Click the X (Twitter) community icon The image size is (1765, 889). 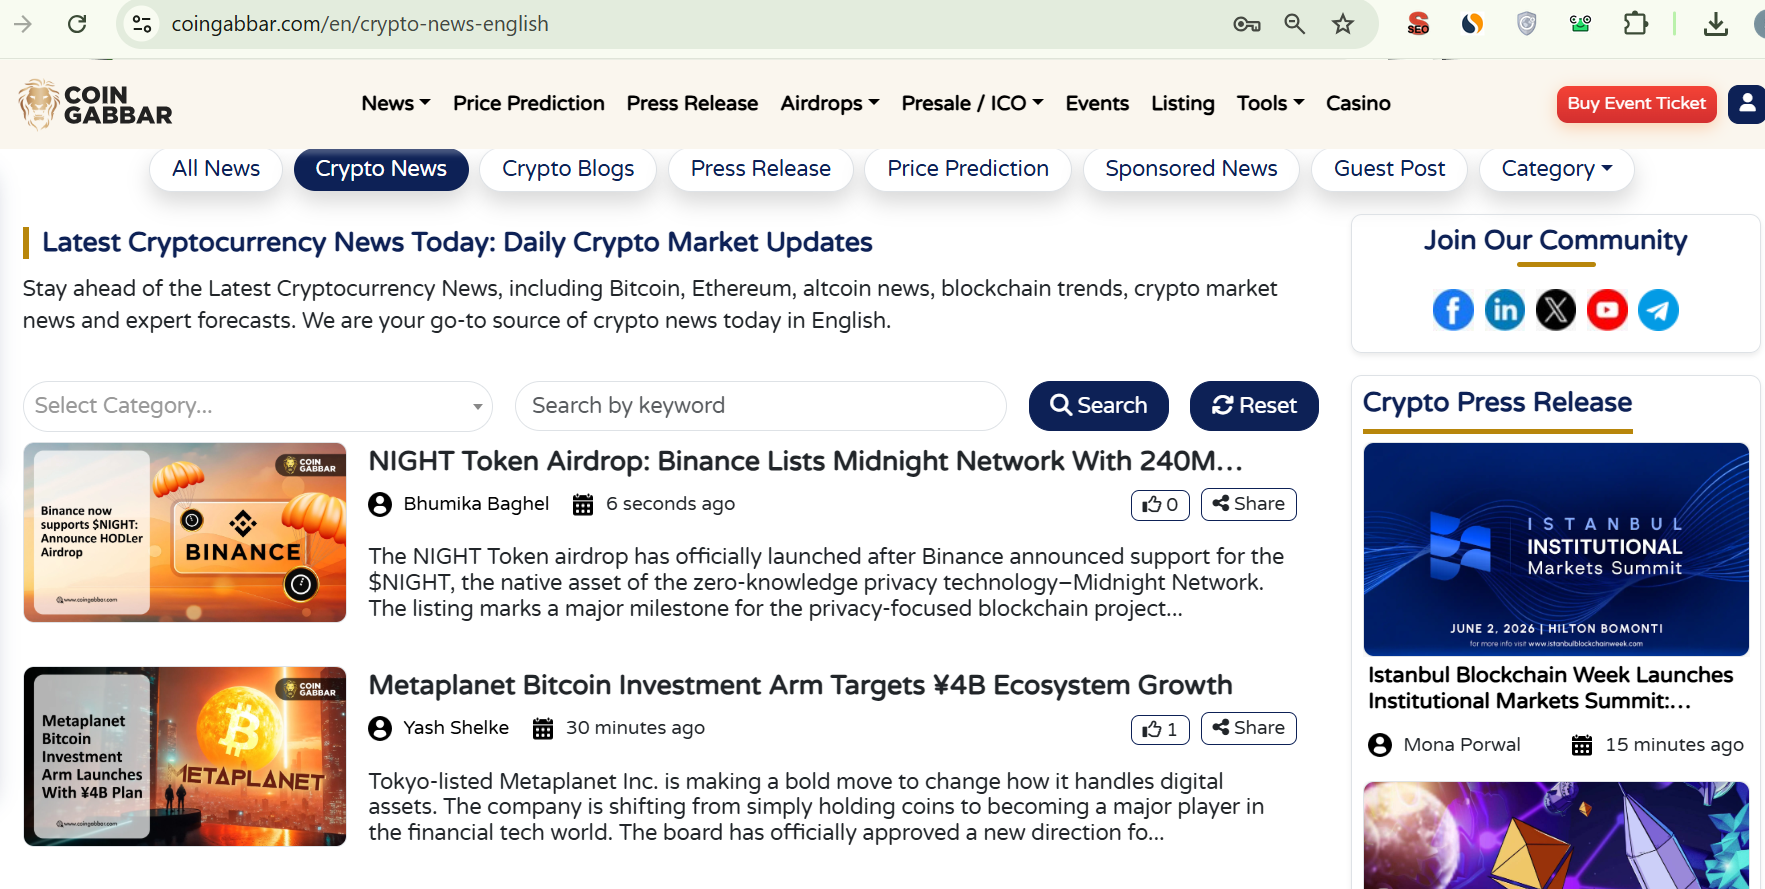1555,310
